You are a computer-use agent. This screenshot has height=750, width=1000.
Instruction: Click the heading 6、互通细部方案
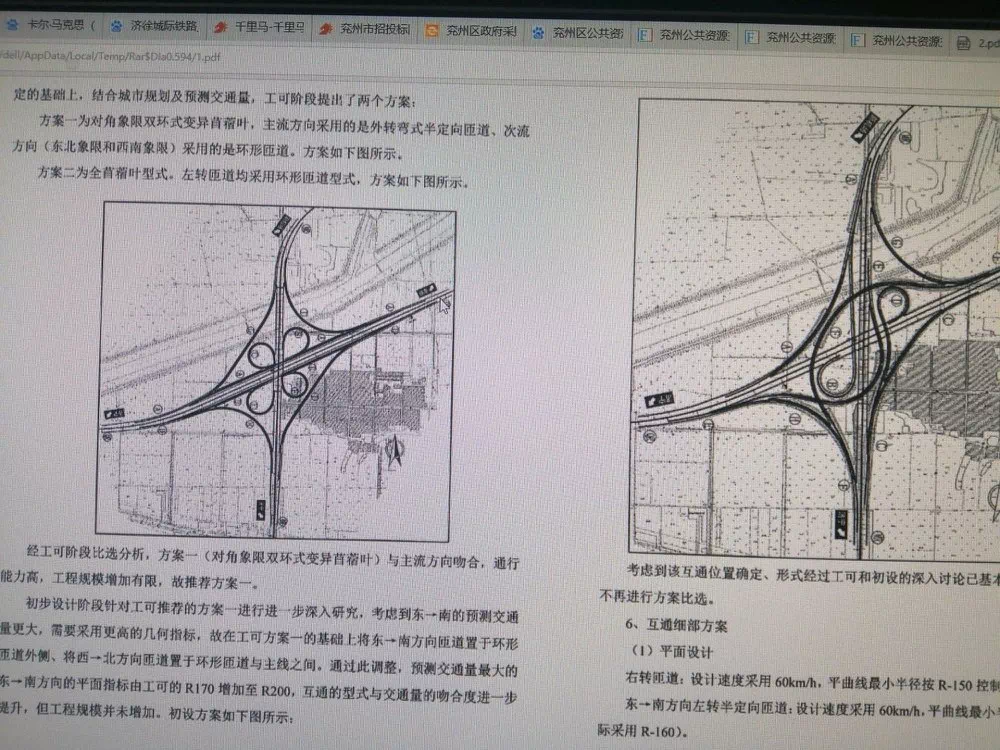(x=676, y=627)
